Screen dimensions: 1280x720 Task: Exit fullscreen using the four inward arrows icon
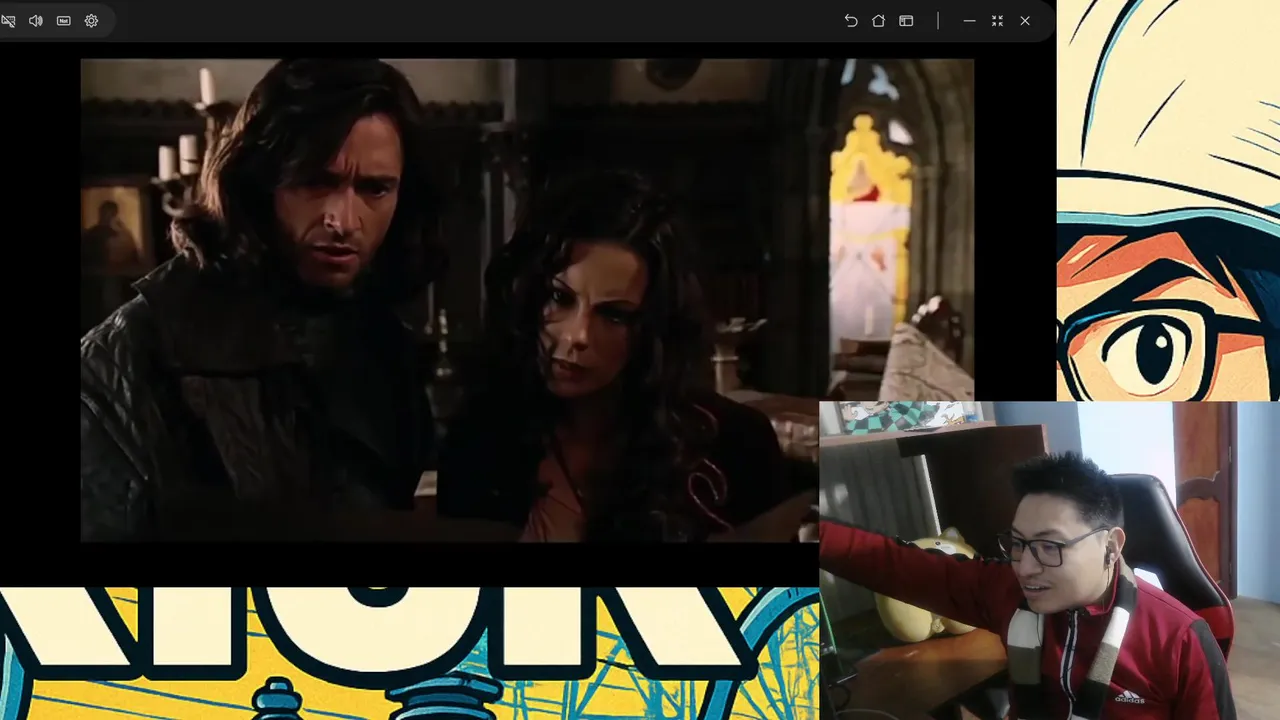[997, 21]
